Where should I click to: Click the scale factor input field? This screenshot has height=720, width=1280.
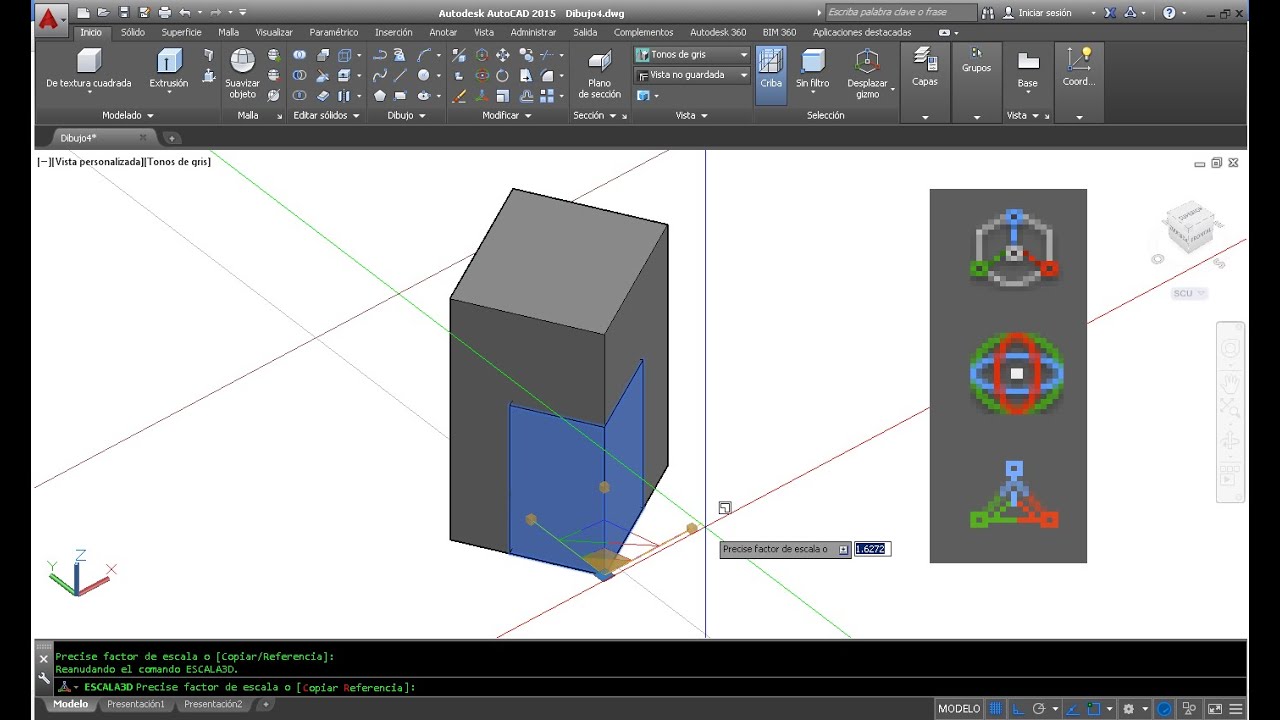[x=871, y=549]
